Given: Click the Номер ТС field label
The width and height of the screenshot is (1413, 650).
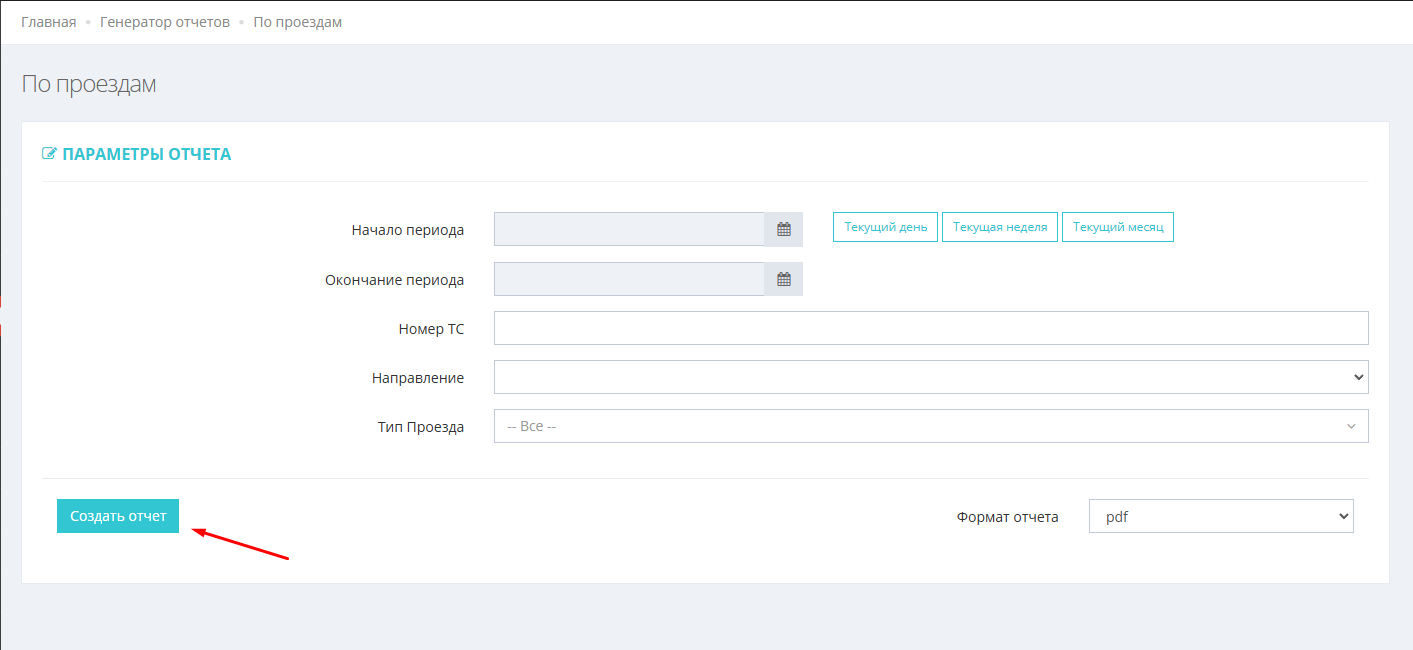Looking at the screenshot, I should 431,329.
